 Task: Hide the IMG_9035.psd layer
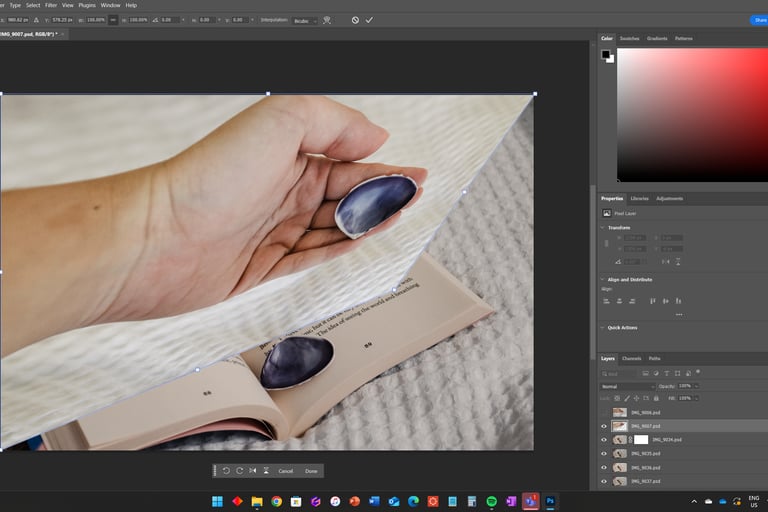(x=604, y=453)
